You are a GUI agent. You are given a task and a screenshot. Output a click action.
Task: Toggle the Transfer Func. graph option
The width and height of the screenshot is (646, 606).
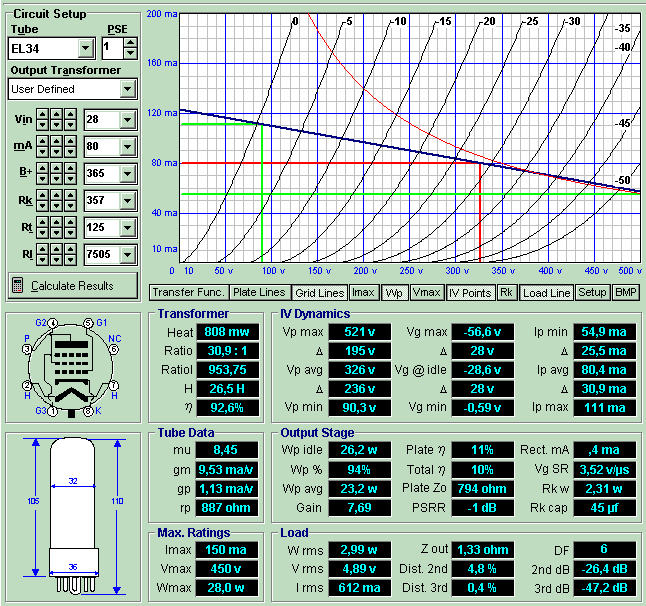point(186,293)
